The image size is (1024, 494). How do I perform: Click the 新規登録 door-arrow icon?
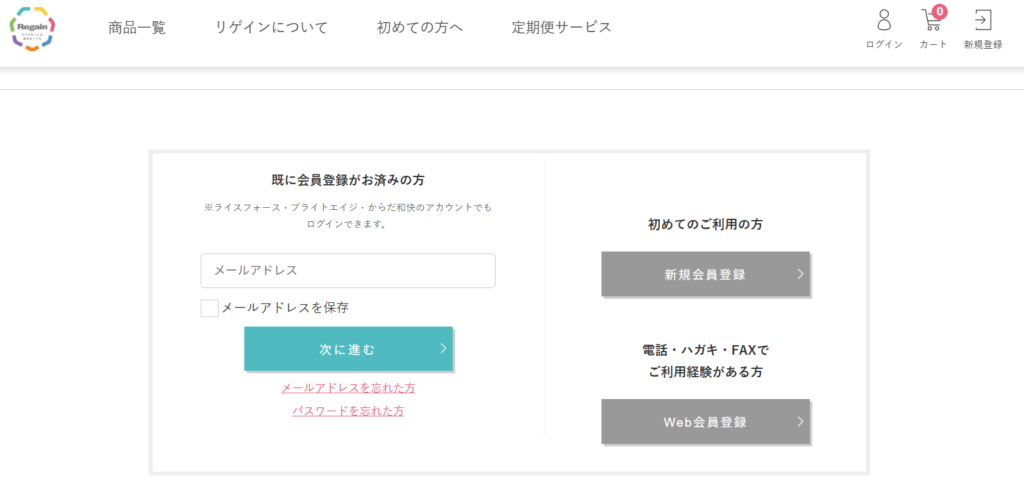click(983, 20)
